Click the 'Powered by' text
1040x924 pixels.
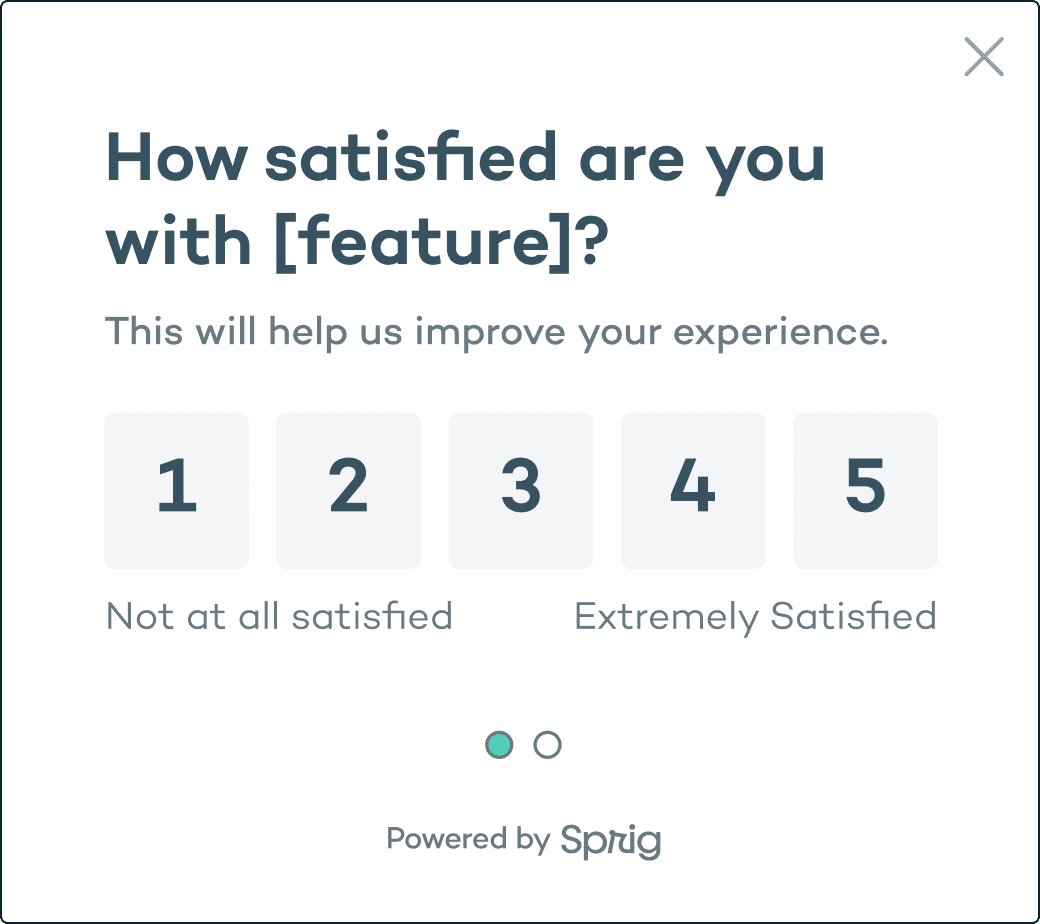(468, 839)
